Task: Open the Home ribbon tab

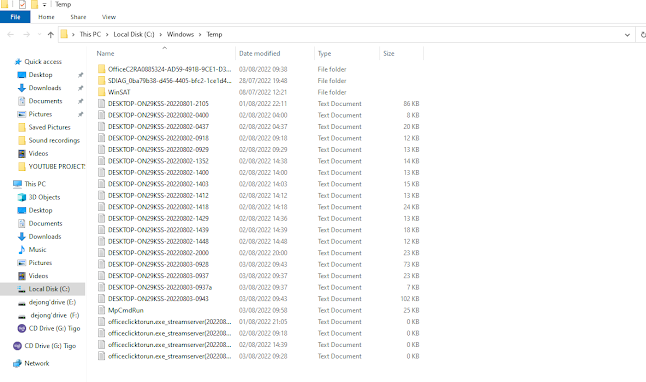Action: click(46, 17)
